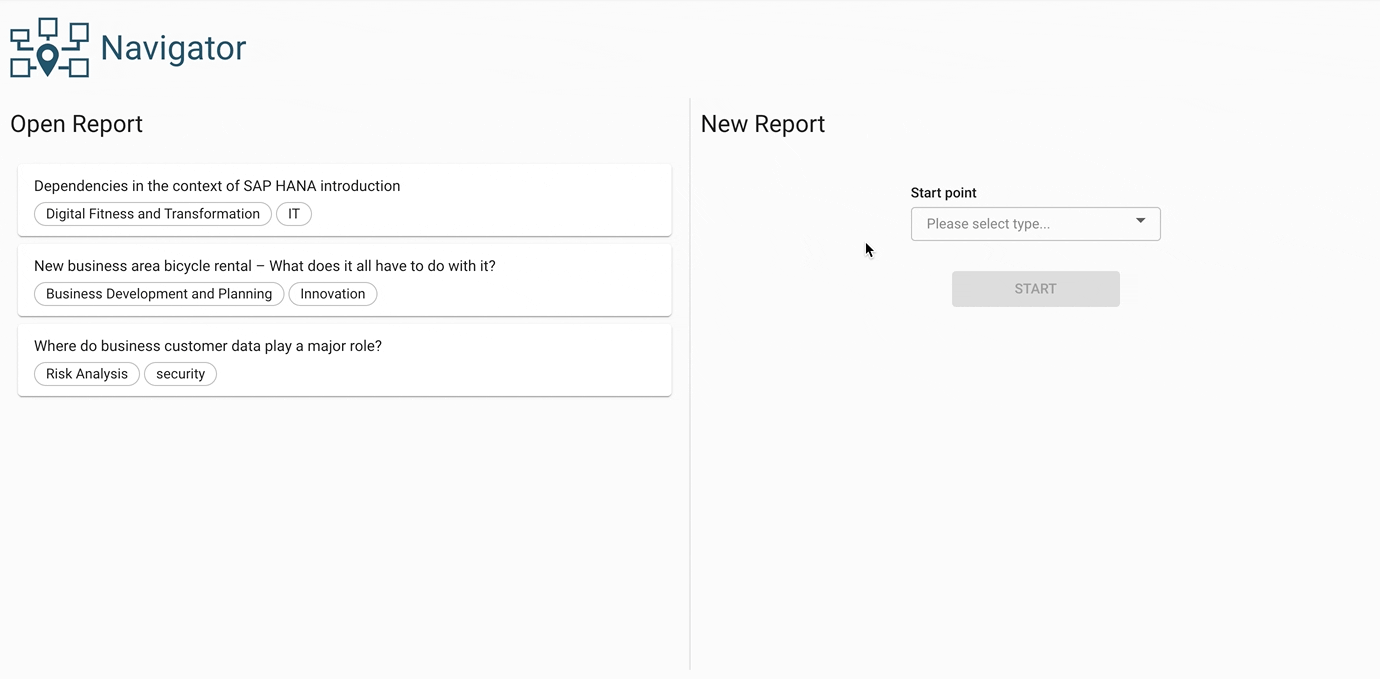Click the Start point label
The height and width of the screenshot is (679, 1380).
pos(943,193)
